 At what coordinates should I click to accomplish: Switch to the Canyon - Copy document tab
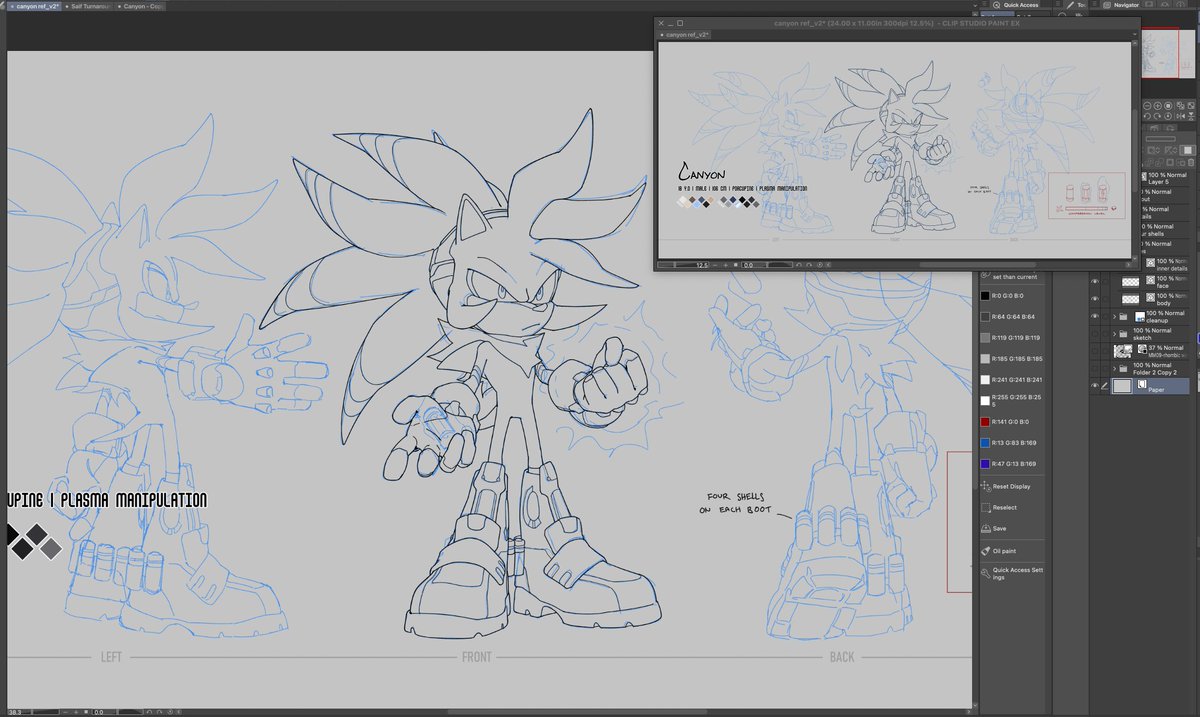pos(143,5)
